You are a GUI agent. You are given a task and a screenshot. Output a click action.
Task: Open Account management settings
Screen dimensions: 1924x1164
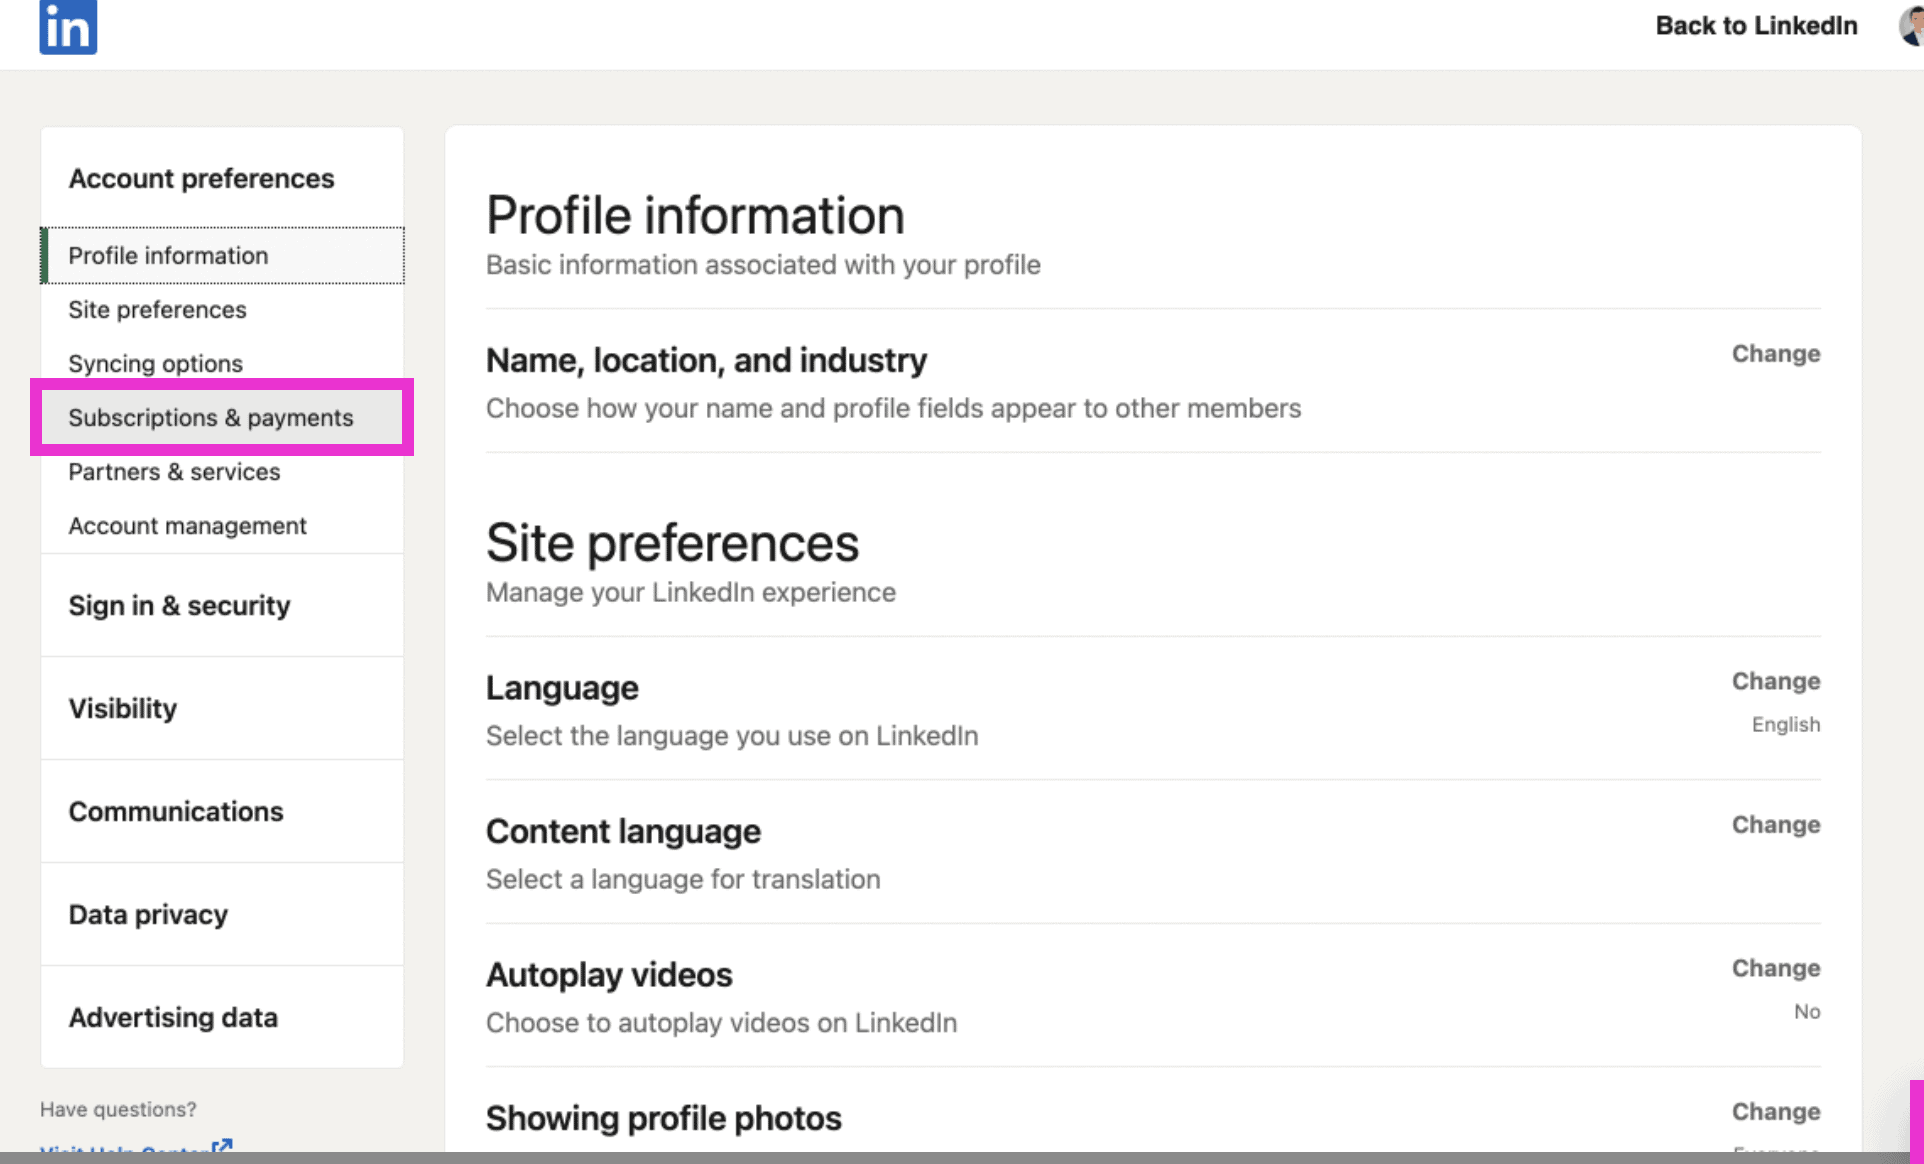tap(187, 526)
